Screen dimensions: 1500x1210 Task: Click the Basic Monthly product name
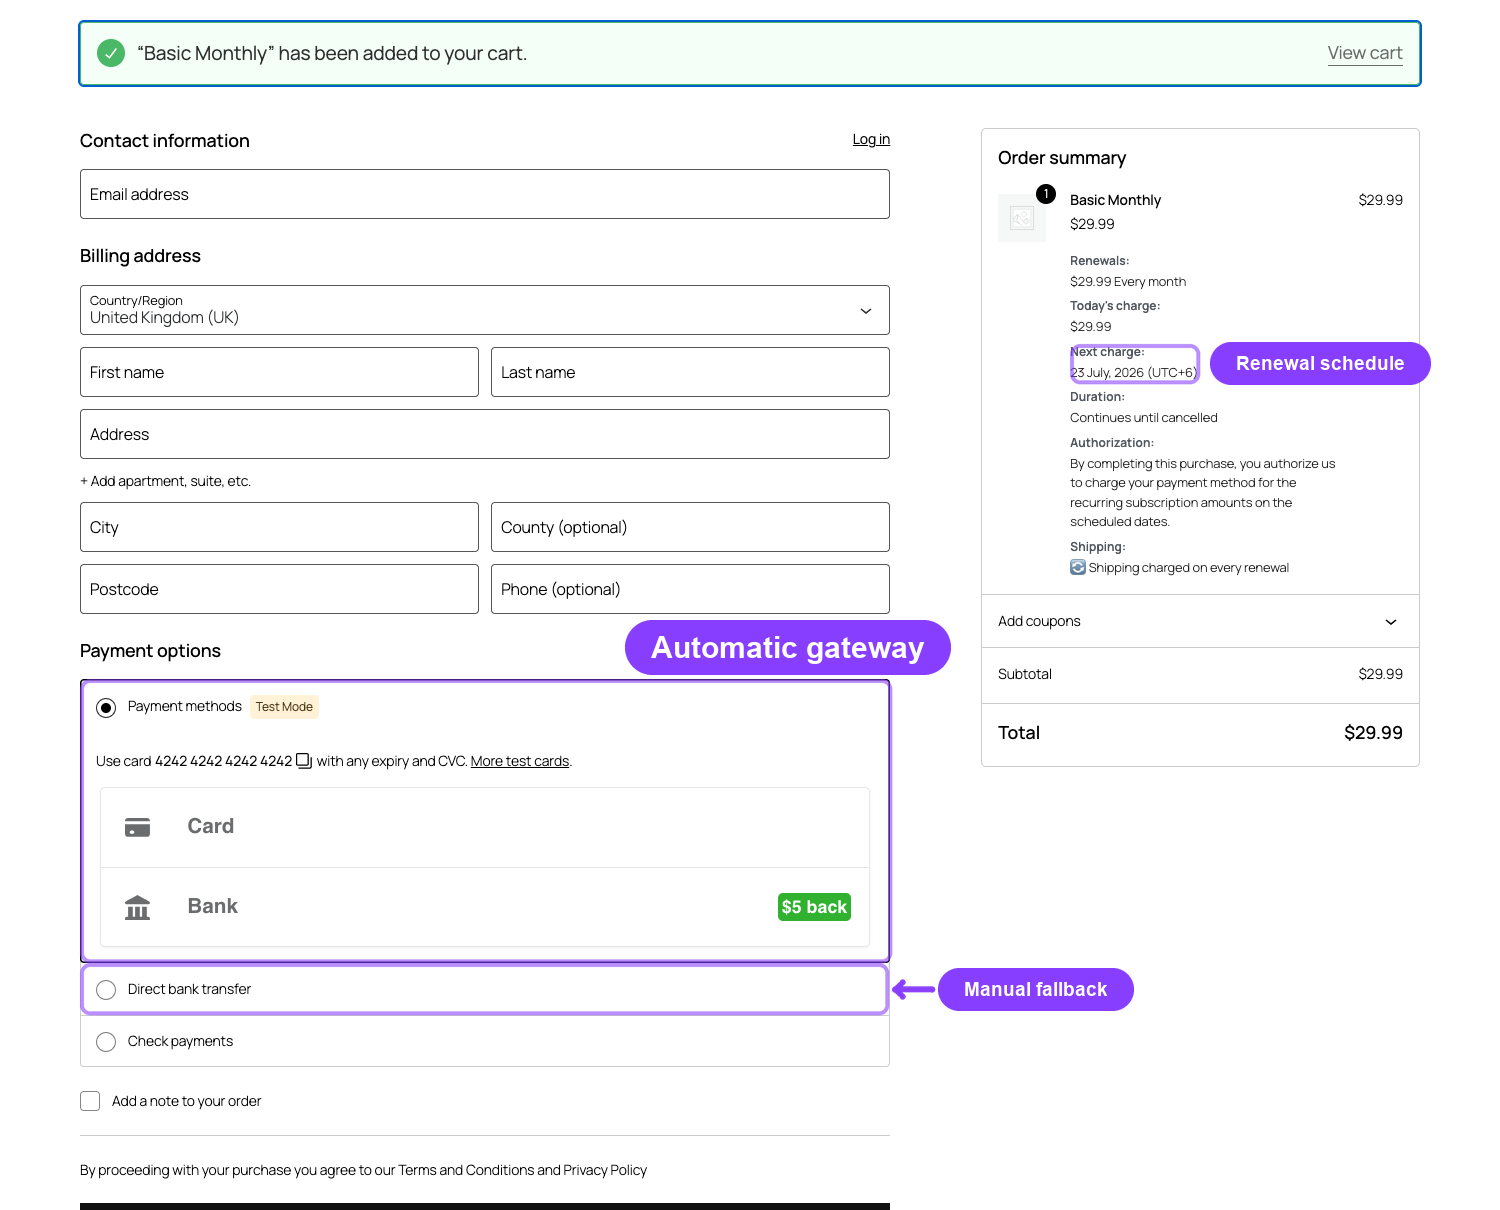(x=1115, y=200)
